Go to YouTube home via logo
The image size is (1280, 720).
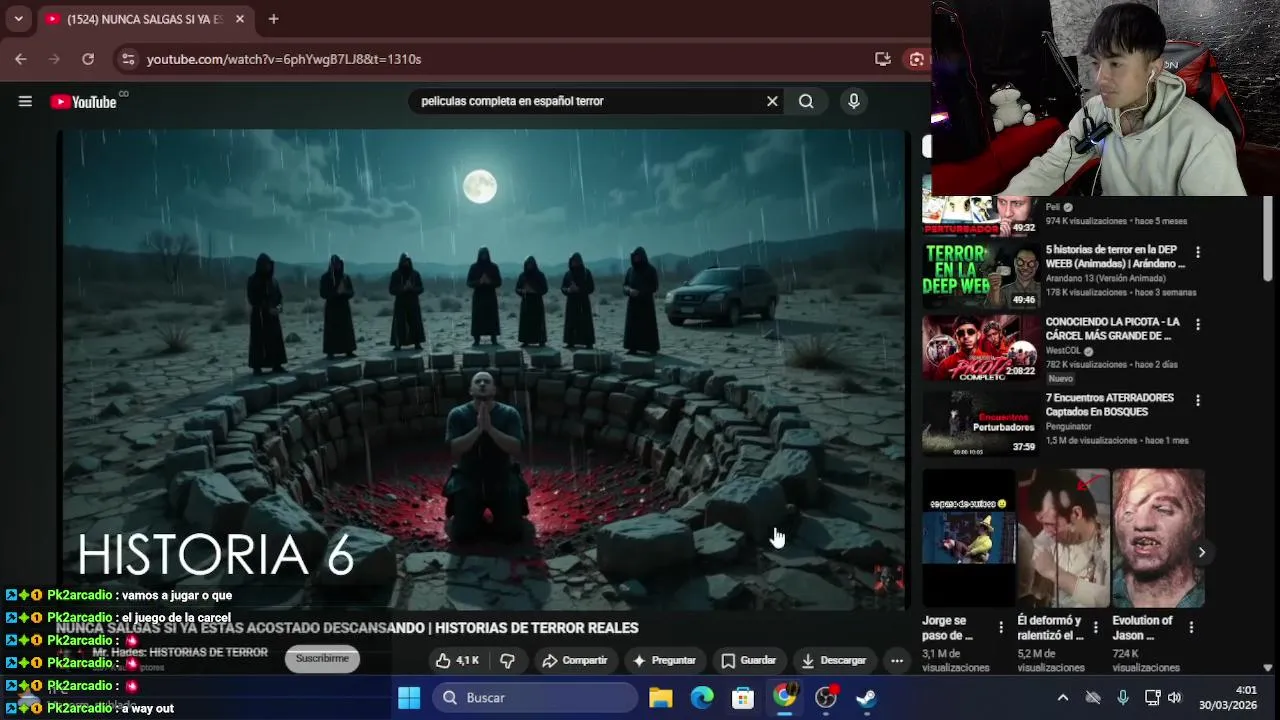[x=84, y=101]
